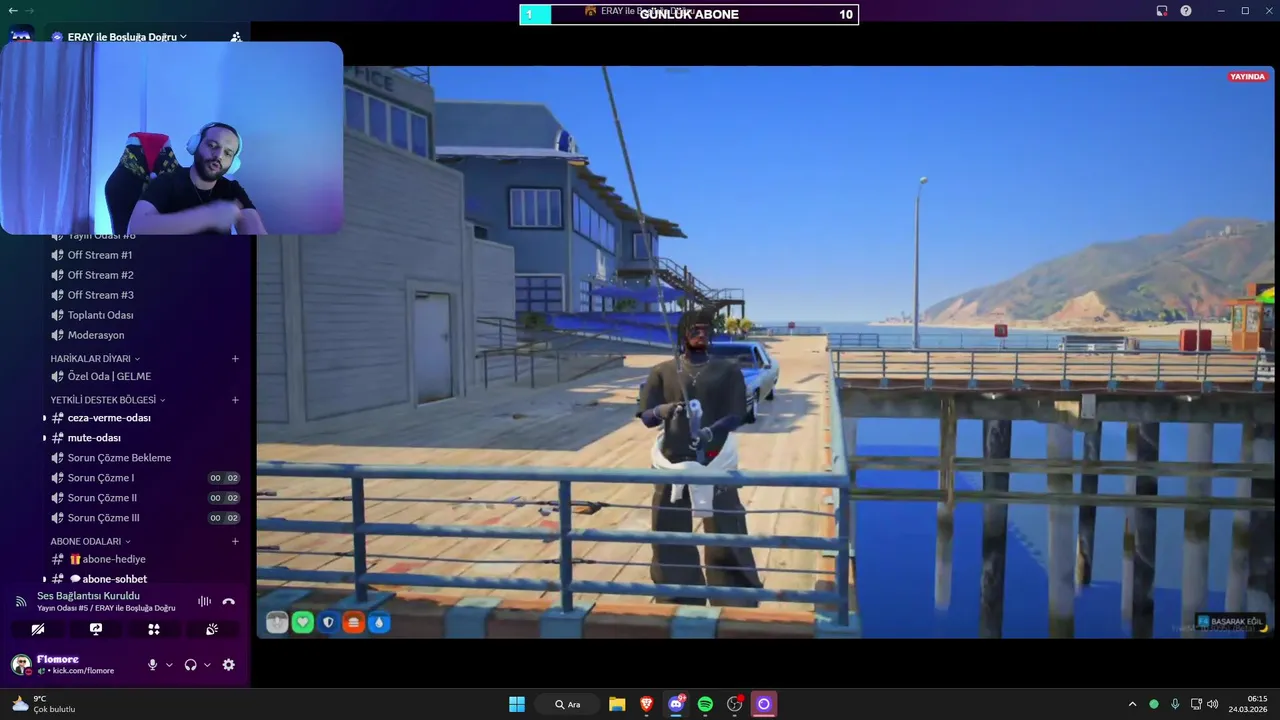Open OBS Studio from the taskbar

[735, 704]
